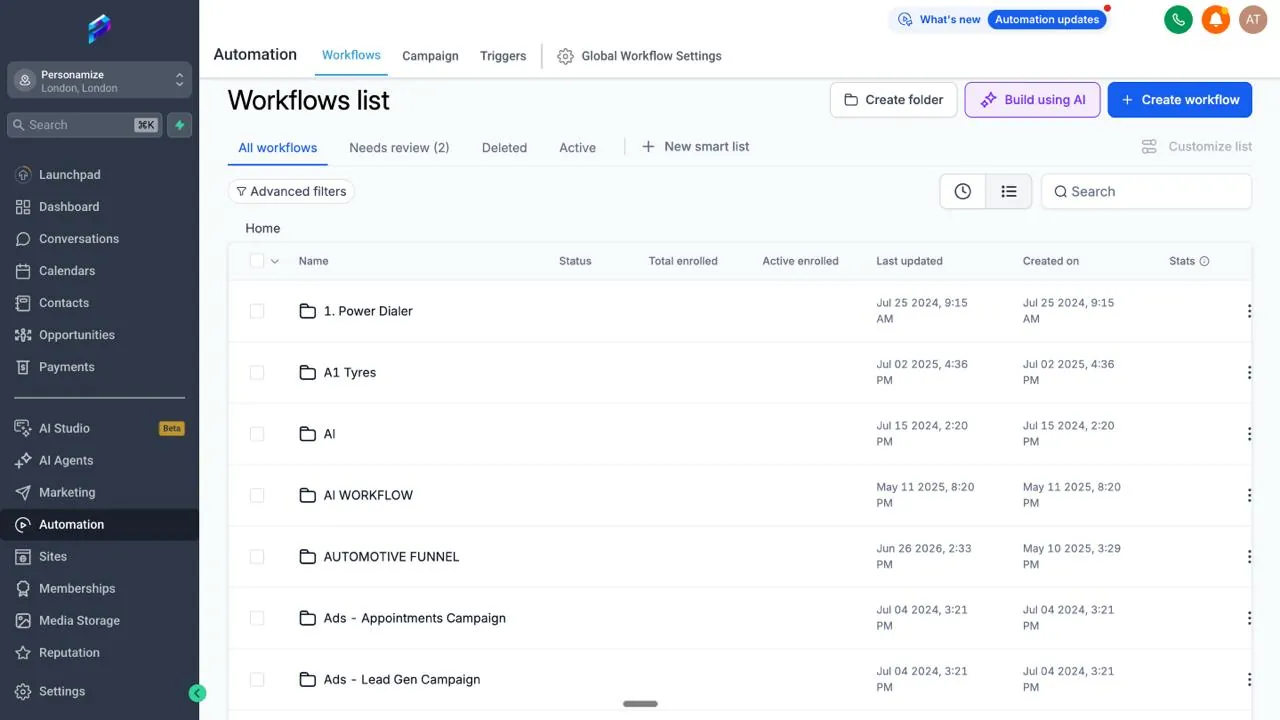Click the horizontal scrollbar handle at bottom
Viewport: 1280px width, 720px height.
coord(640,704)
